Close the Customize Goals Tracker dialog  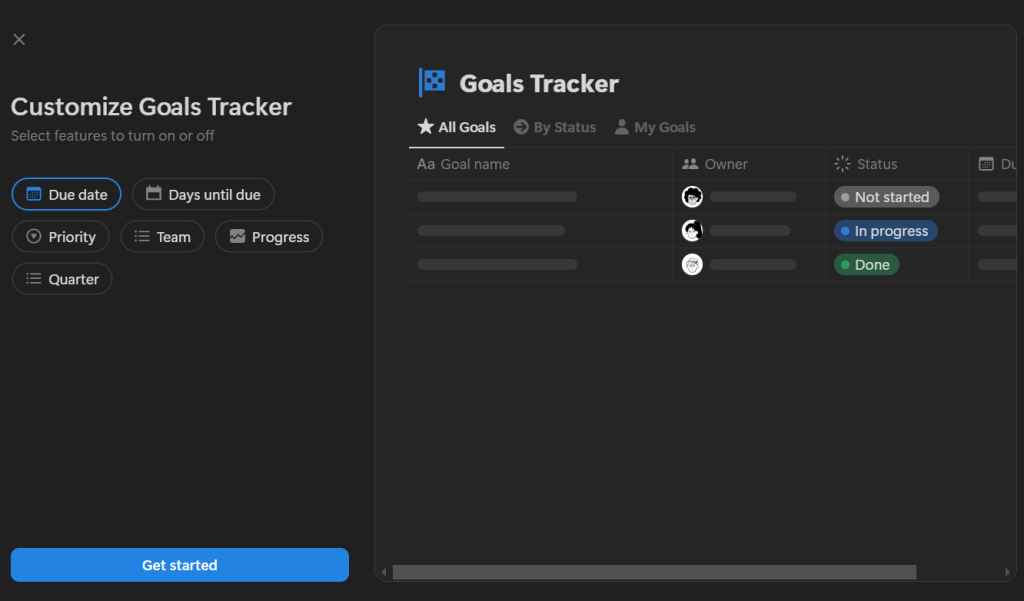point(19,40)
